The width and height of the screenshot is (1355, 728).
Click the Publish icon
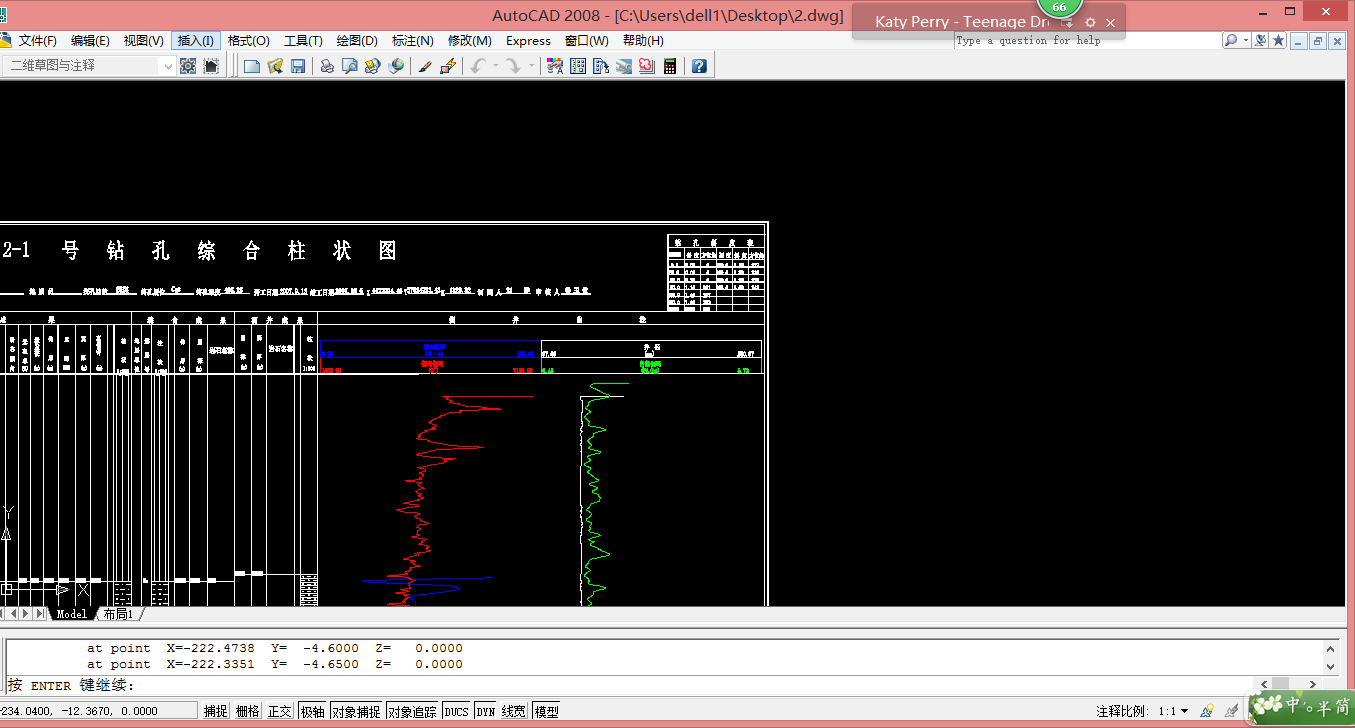[373, 66]
